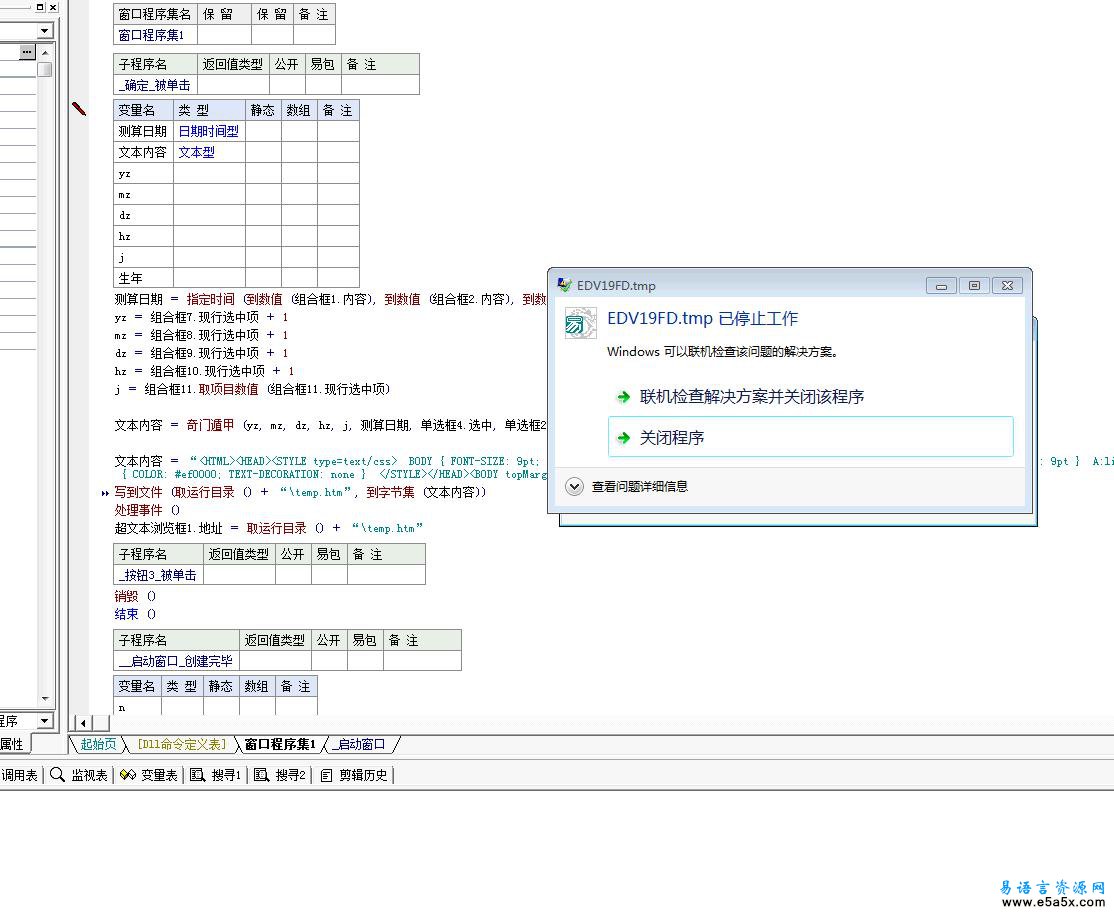Minimize the EDV19FD.tmp dialog window
1114x915 pixels.
941,286
